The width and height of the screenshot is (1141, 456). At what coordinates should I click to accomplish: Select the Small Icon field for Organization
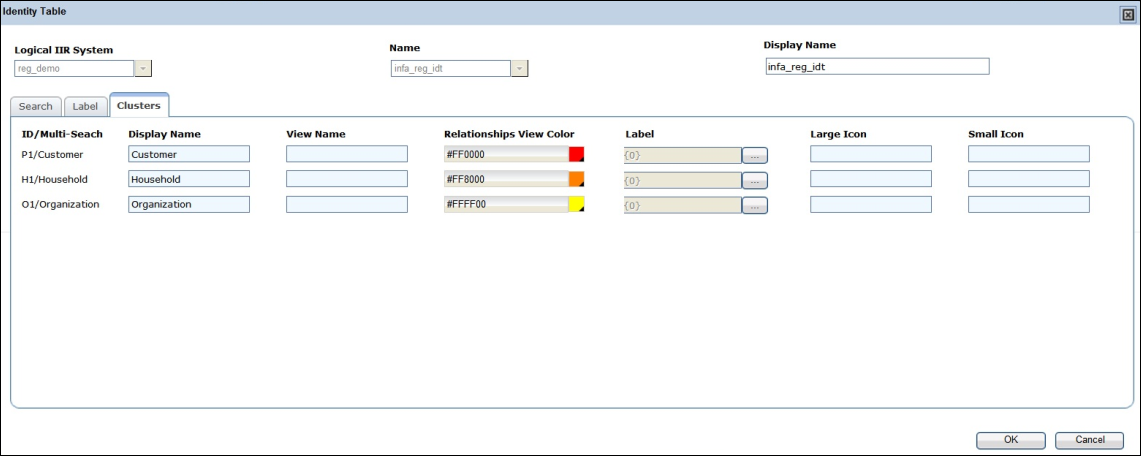click(x=1028, y=204)
